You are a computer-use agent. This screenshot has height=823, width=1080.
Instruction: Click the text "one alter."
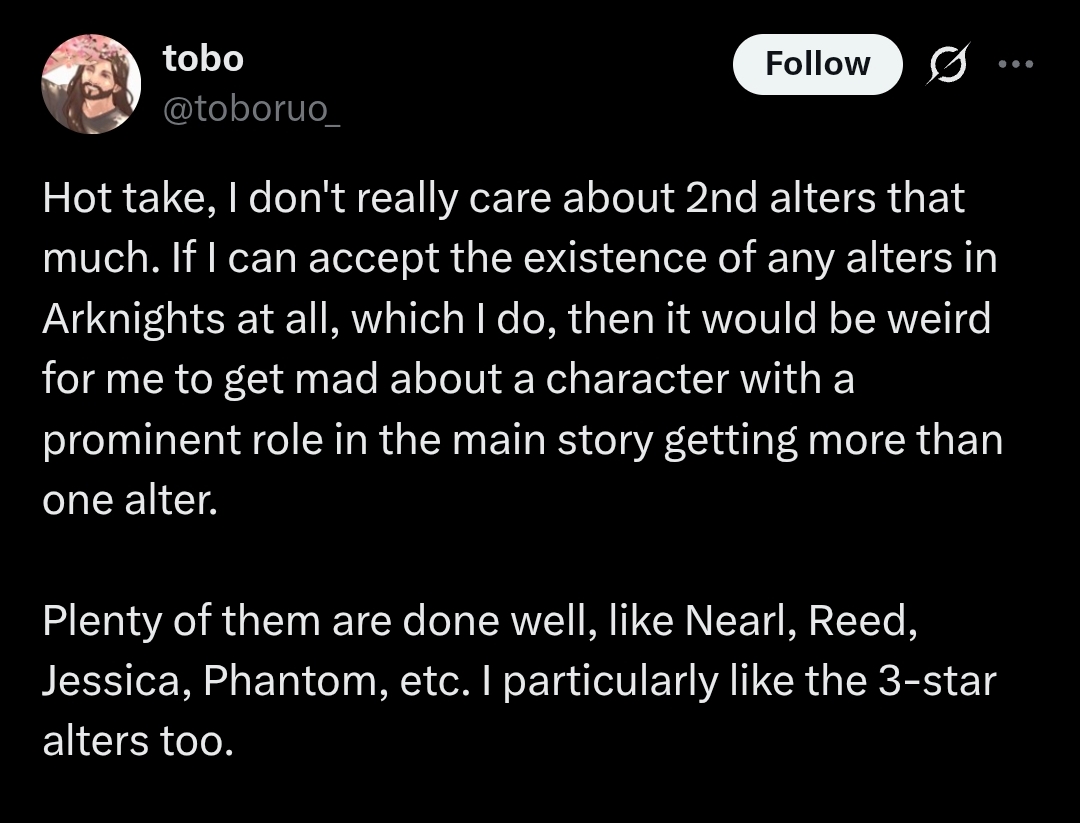(129, 501)
